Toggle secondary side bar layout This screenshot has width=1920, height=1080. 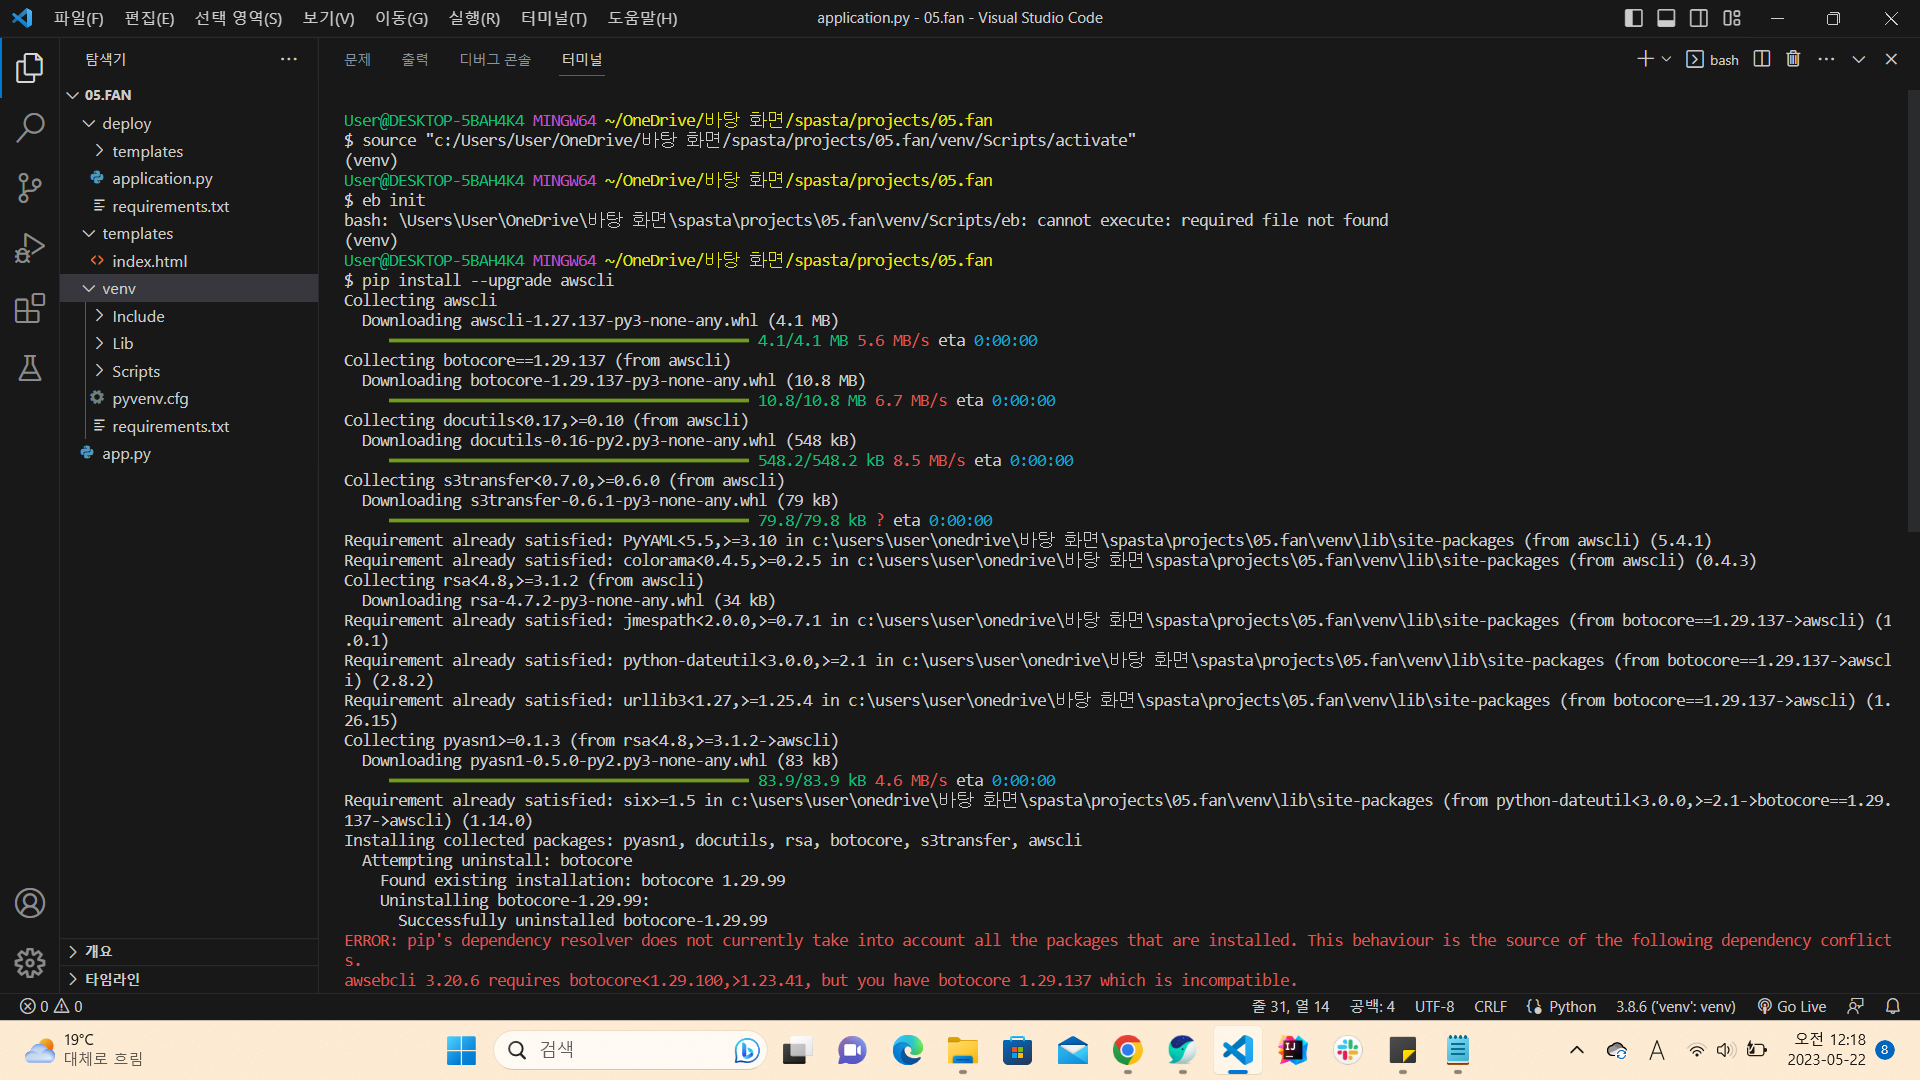pyautogui.click(x=1699, y=18)
